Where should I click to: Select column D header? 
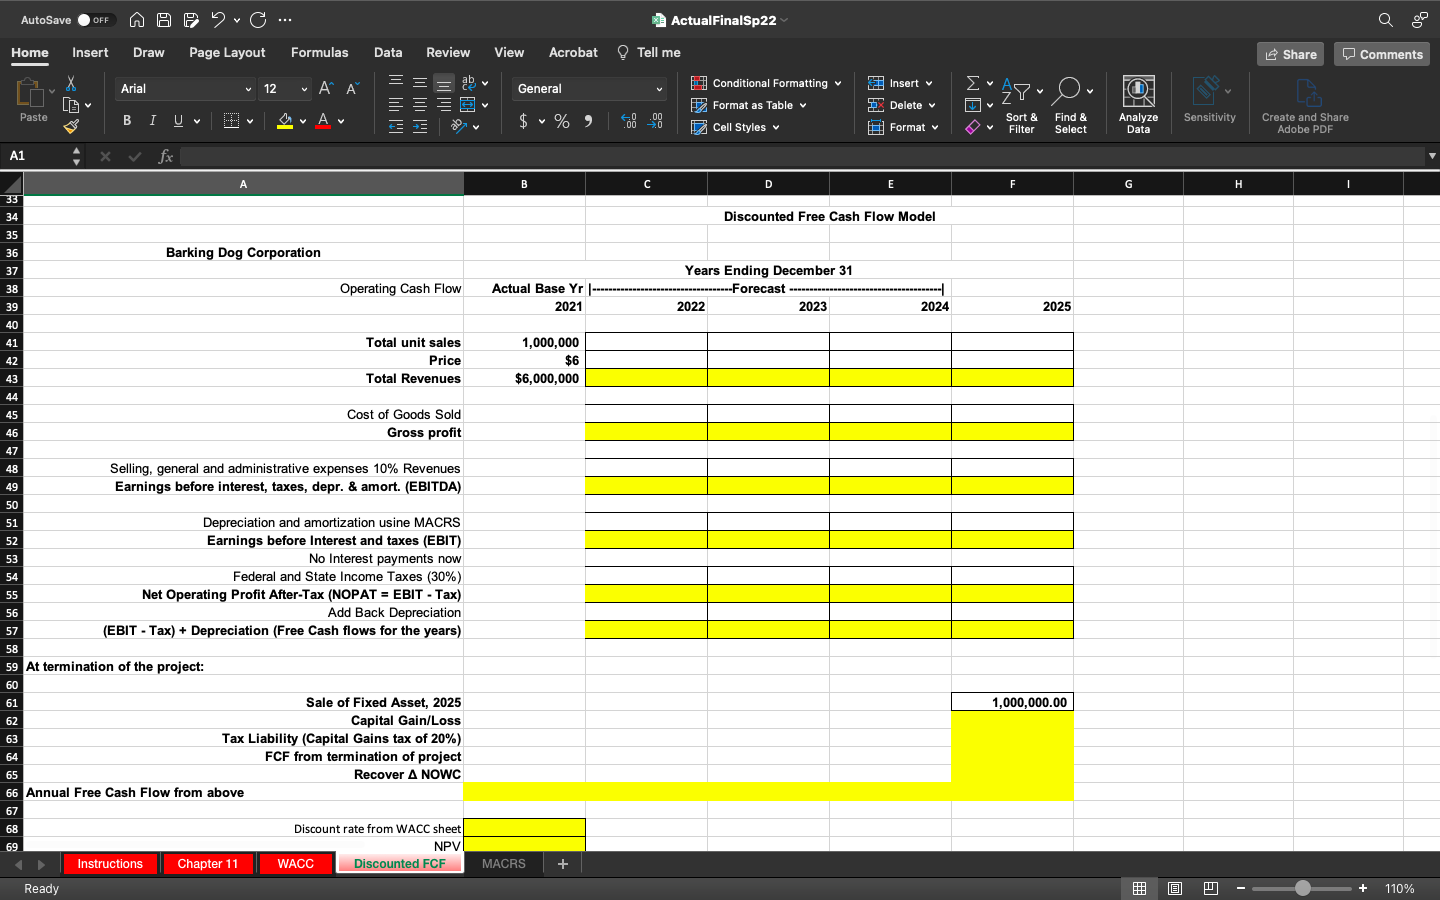point(768,184)
